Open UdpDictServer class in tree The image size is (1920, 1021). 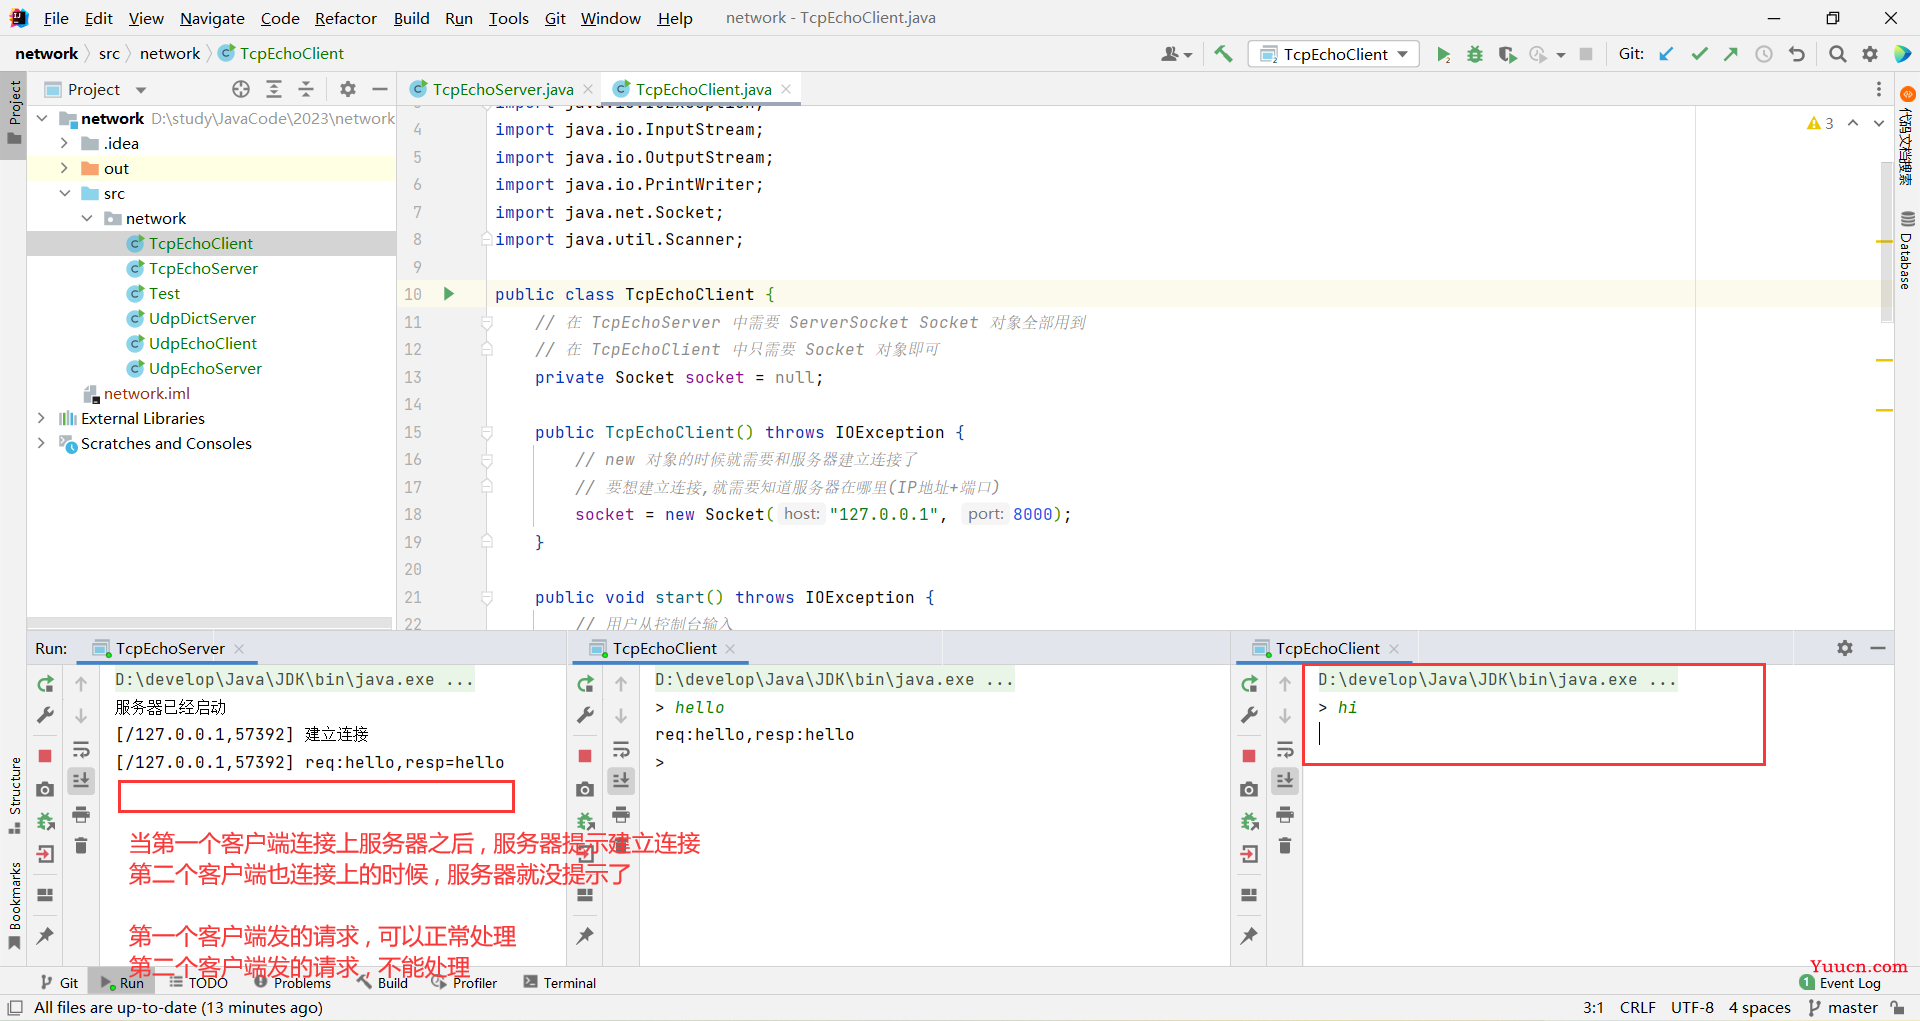click(202, 318)
